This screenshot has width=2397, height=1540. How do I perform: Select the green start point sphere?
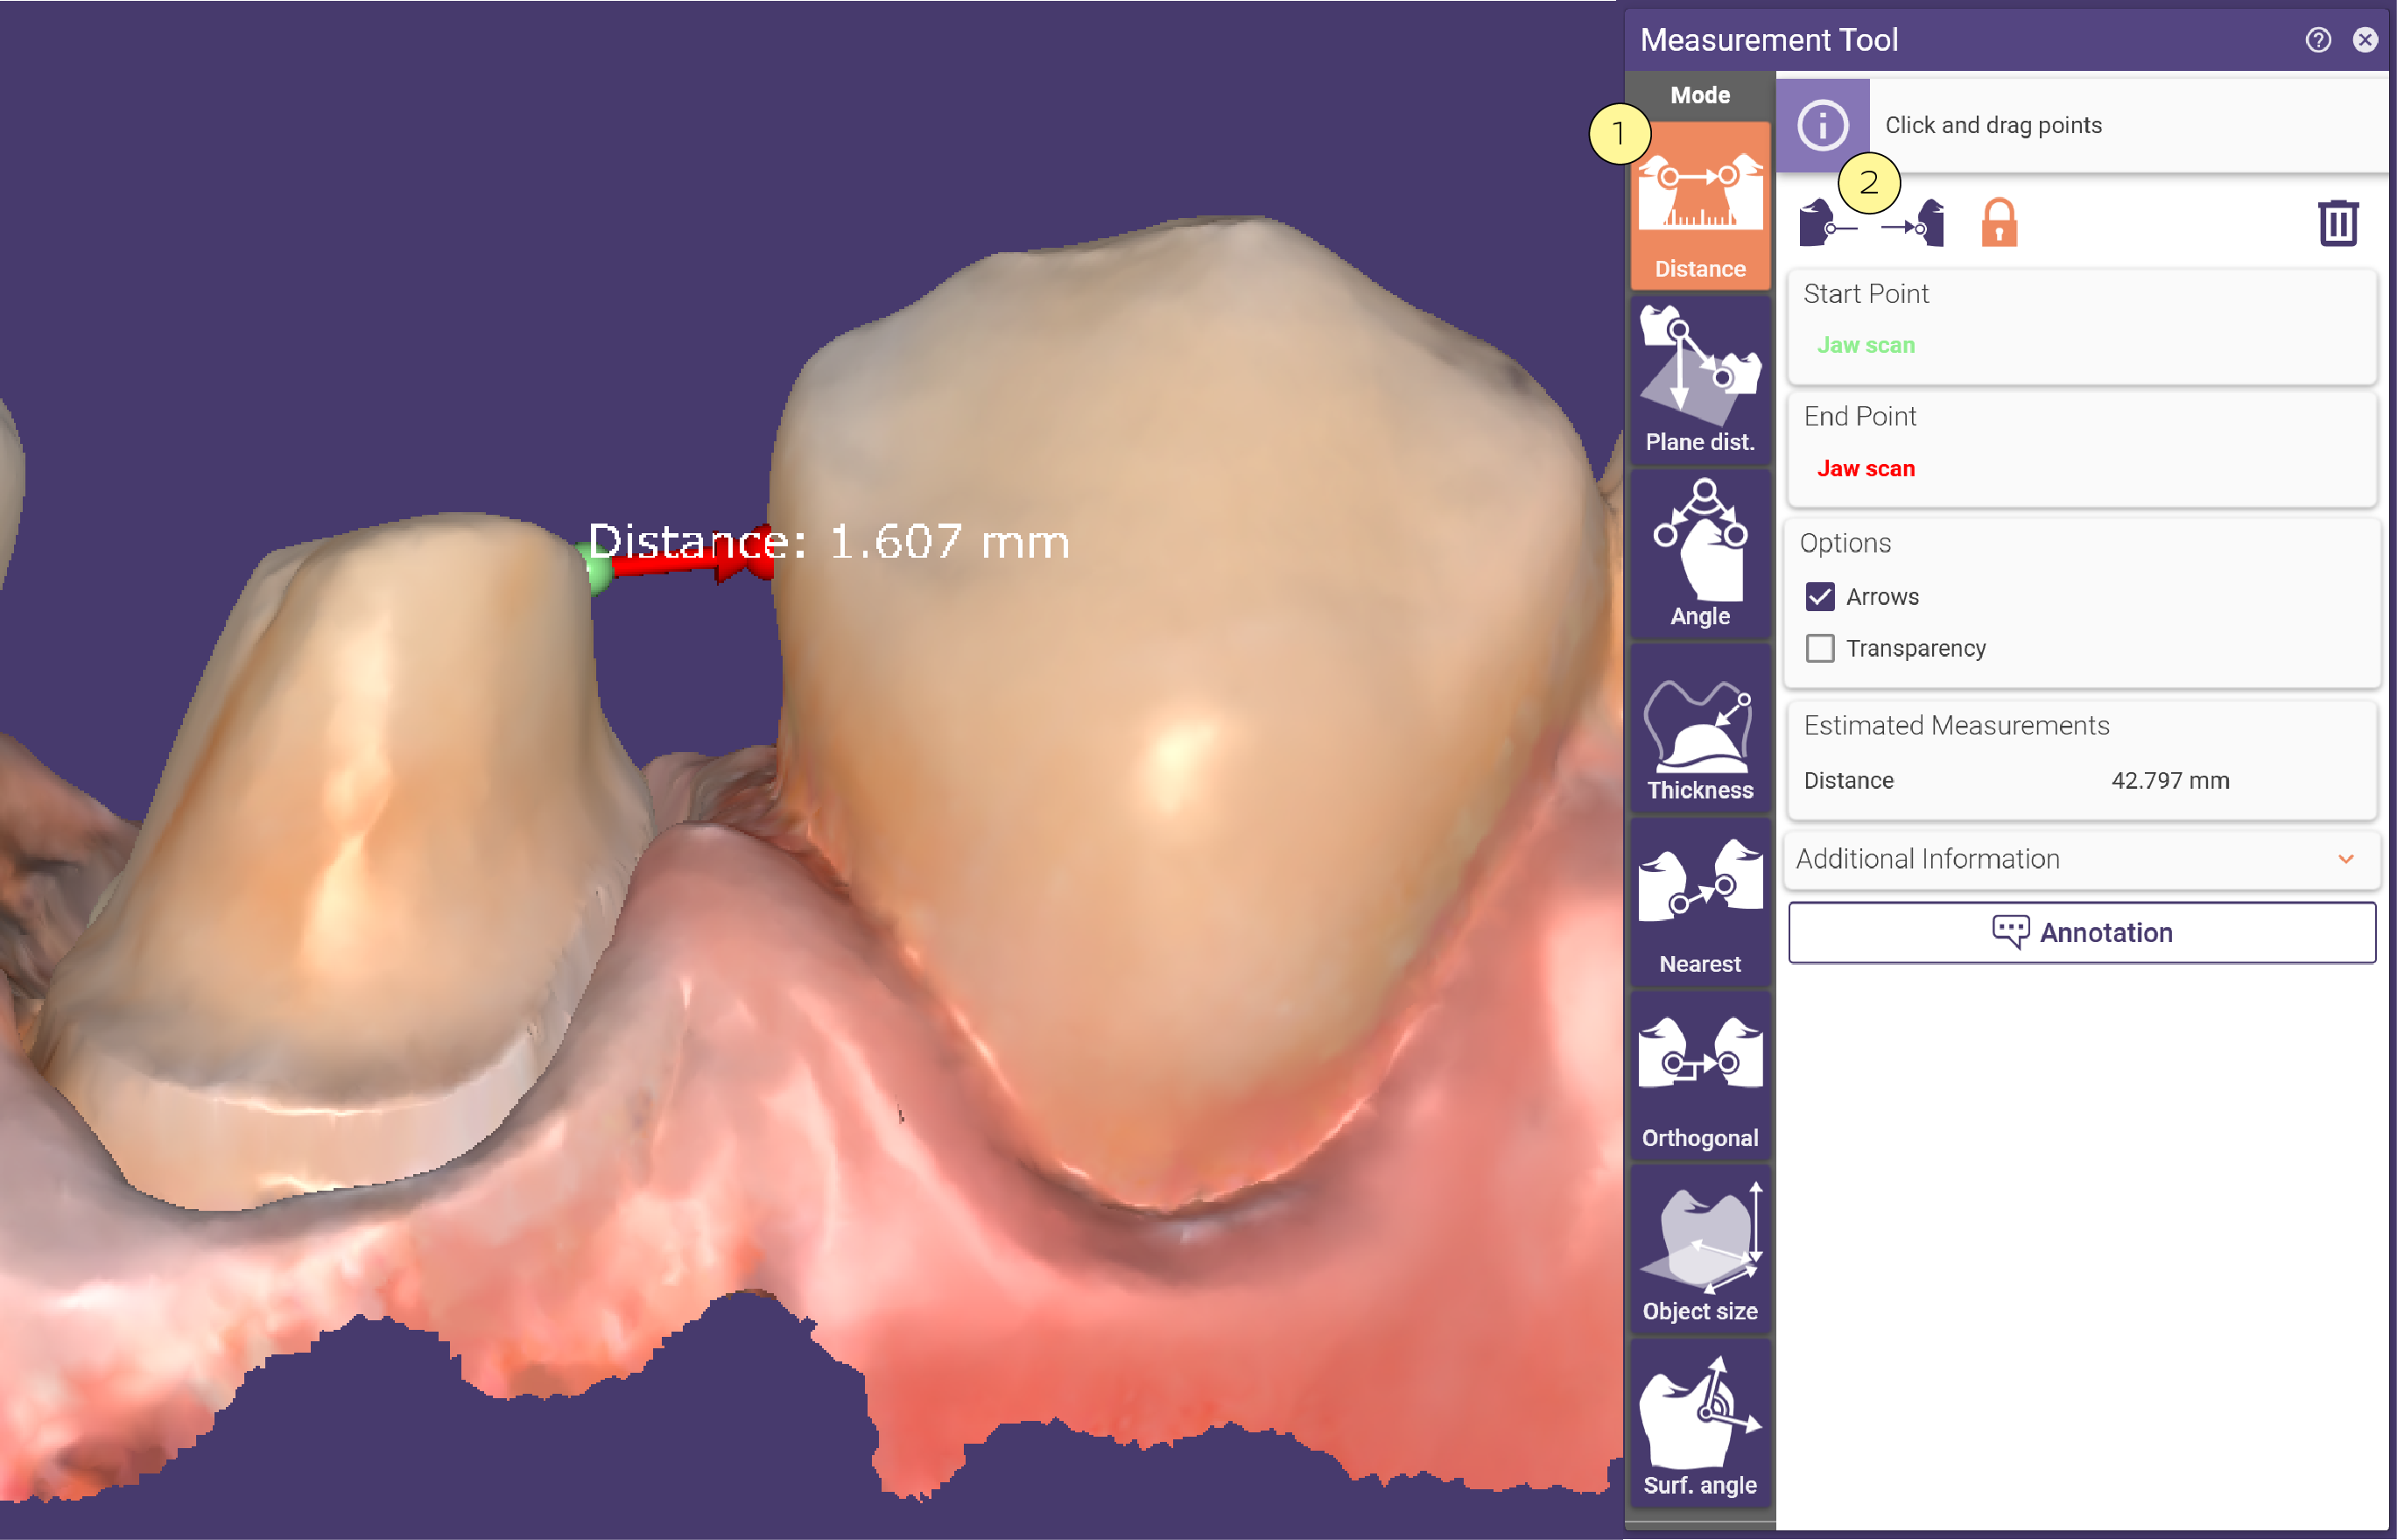[x=598, y=569]
